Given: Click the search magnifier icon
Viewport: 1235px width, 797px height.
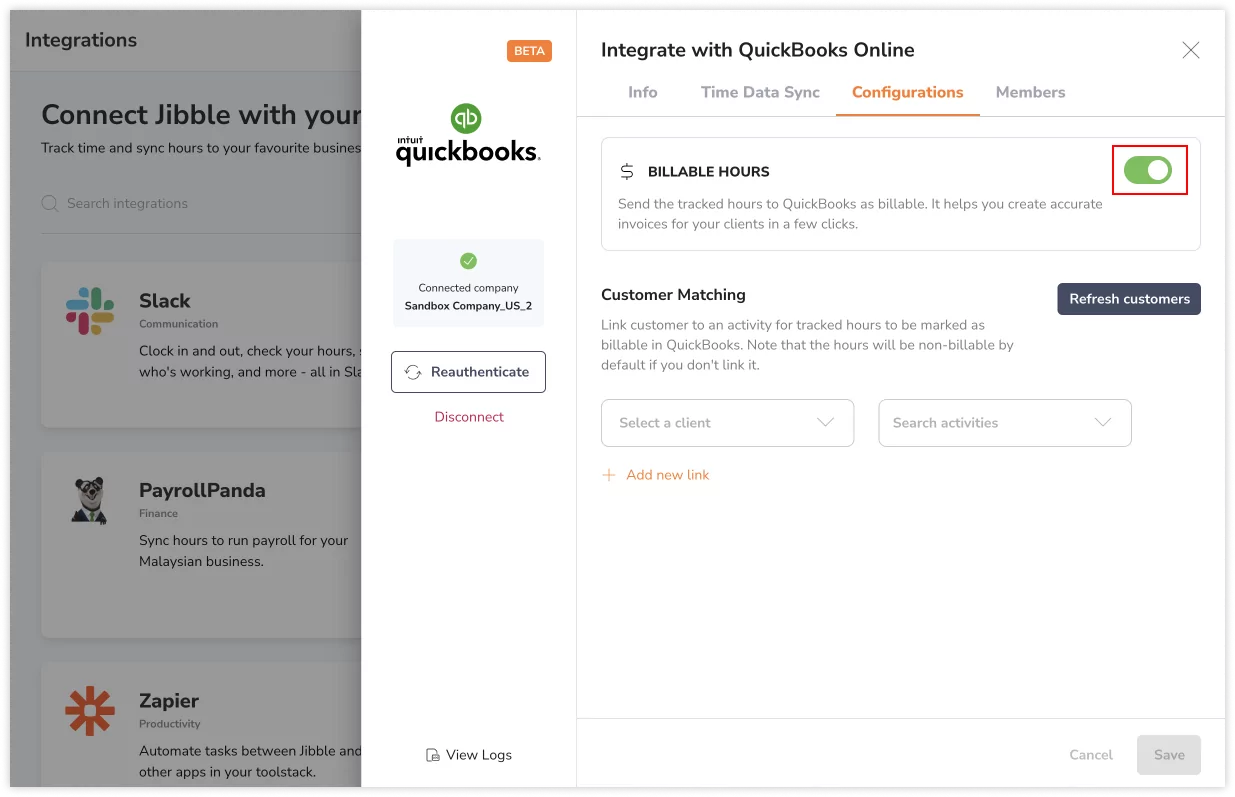Looking at the screenshot, I should click(50, 203).
